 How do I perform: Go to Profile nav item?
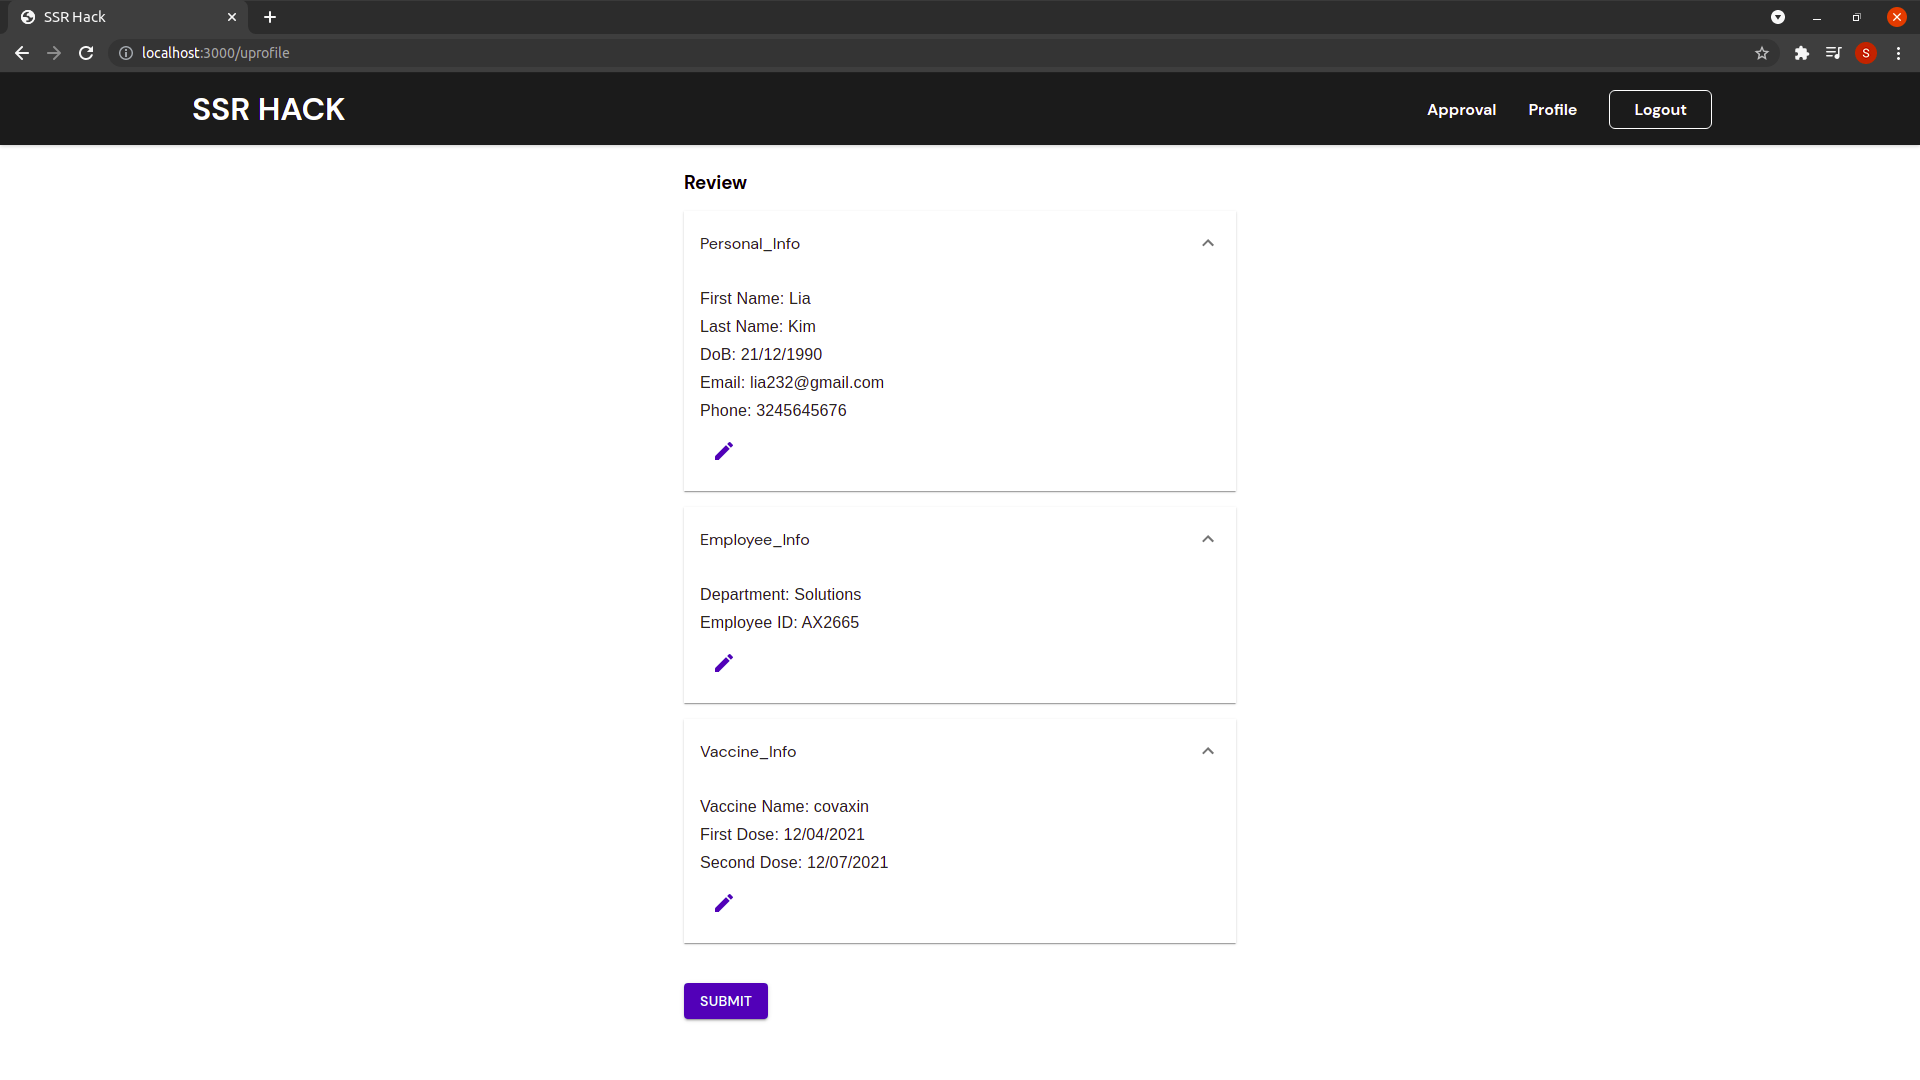click(1552, 110)
